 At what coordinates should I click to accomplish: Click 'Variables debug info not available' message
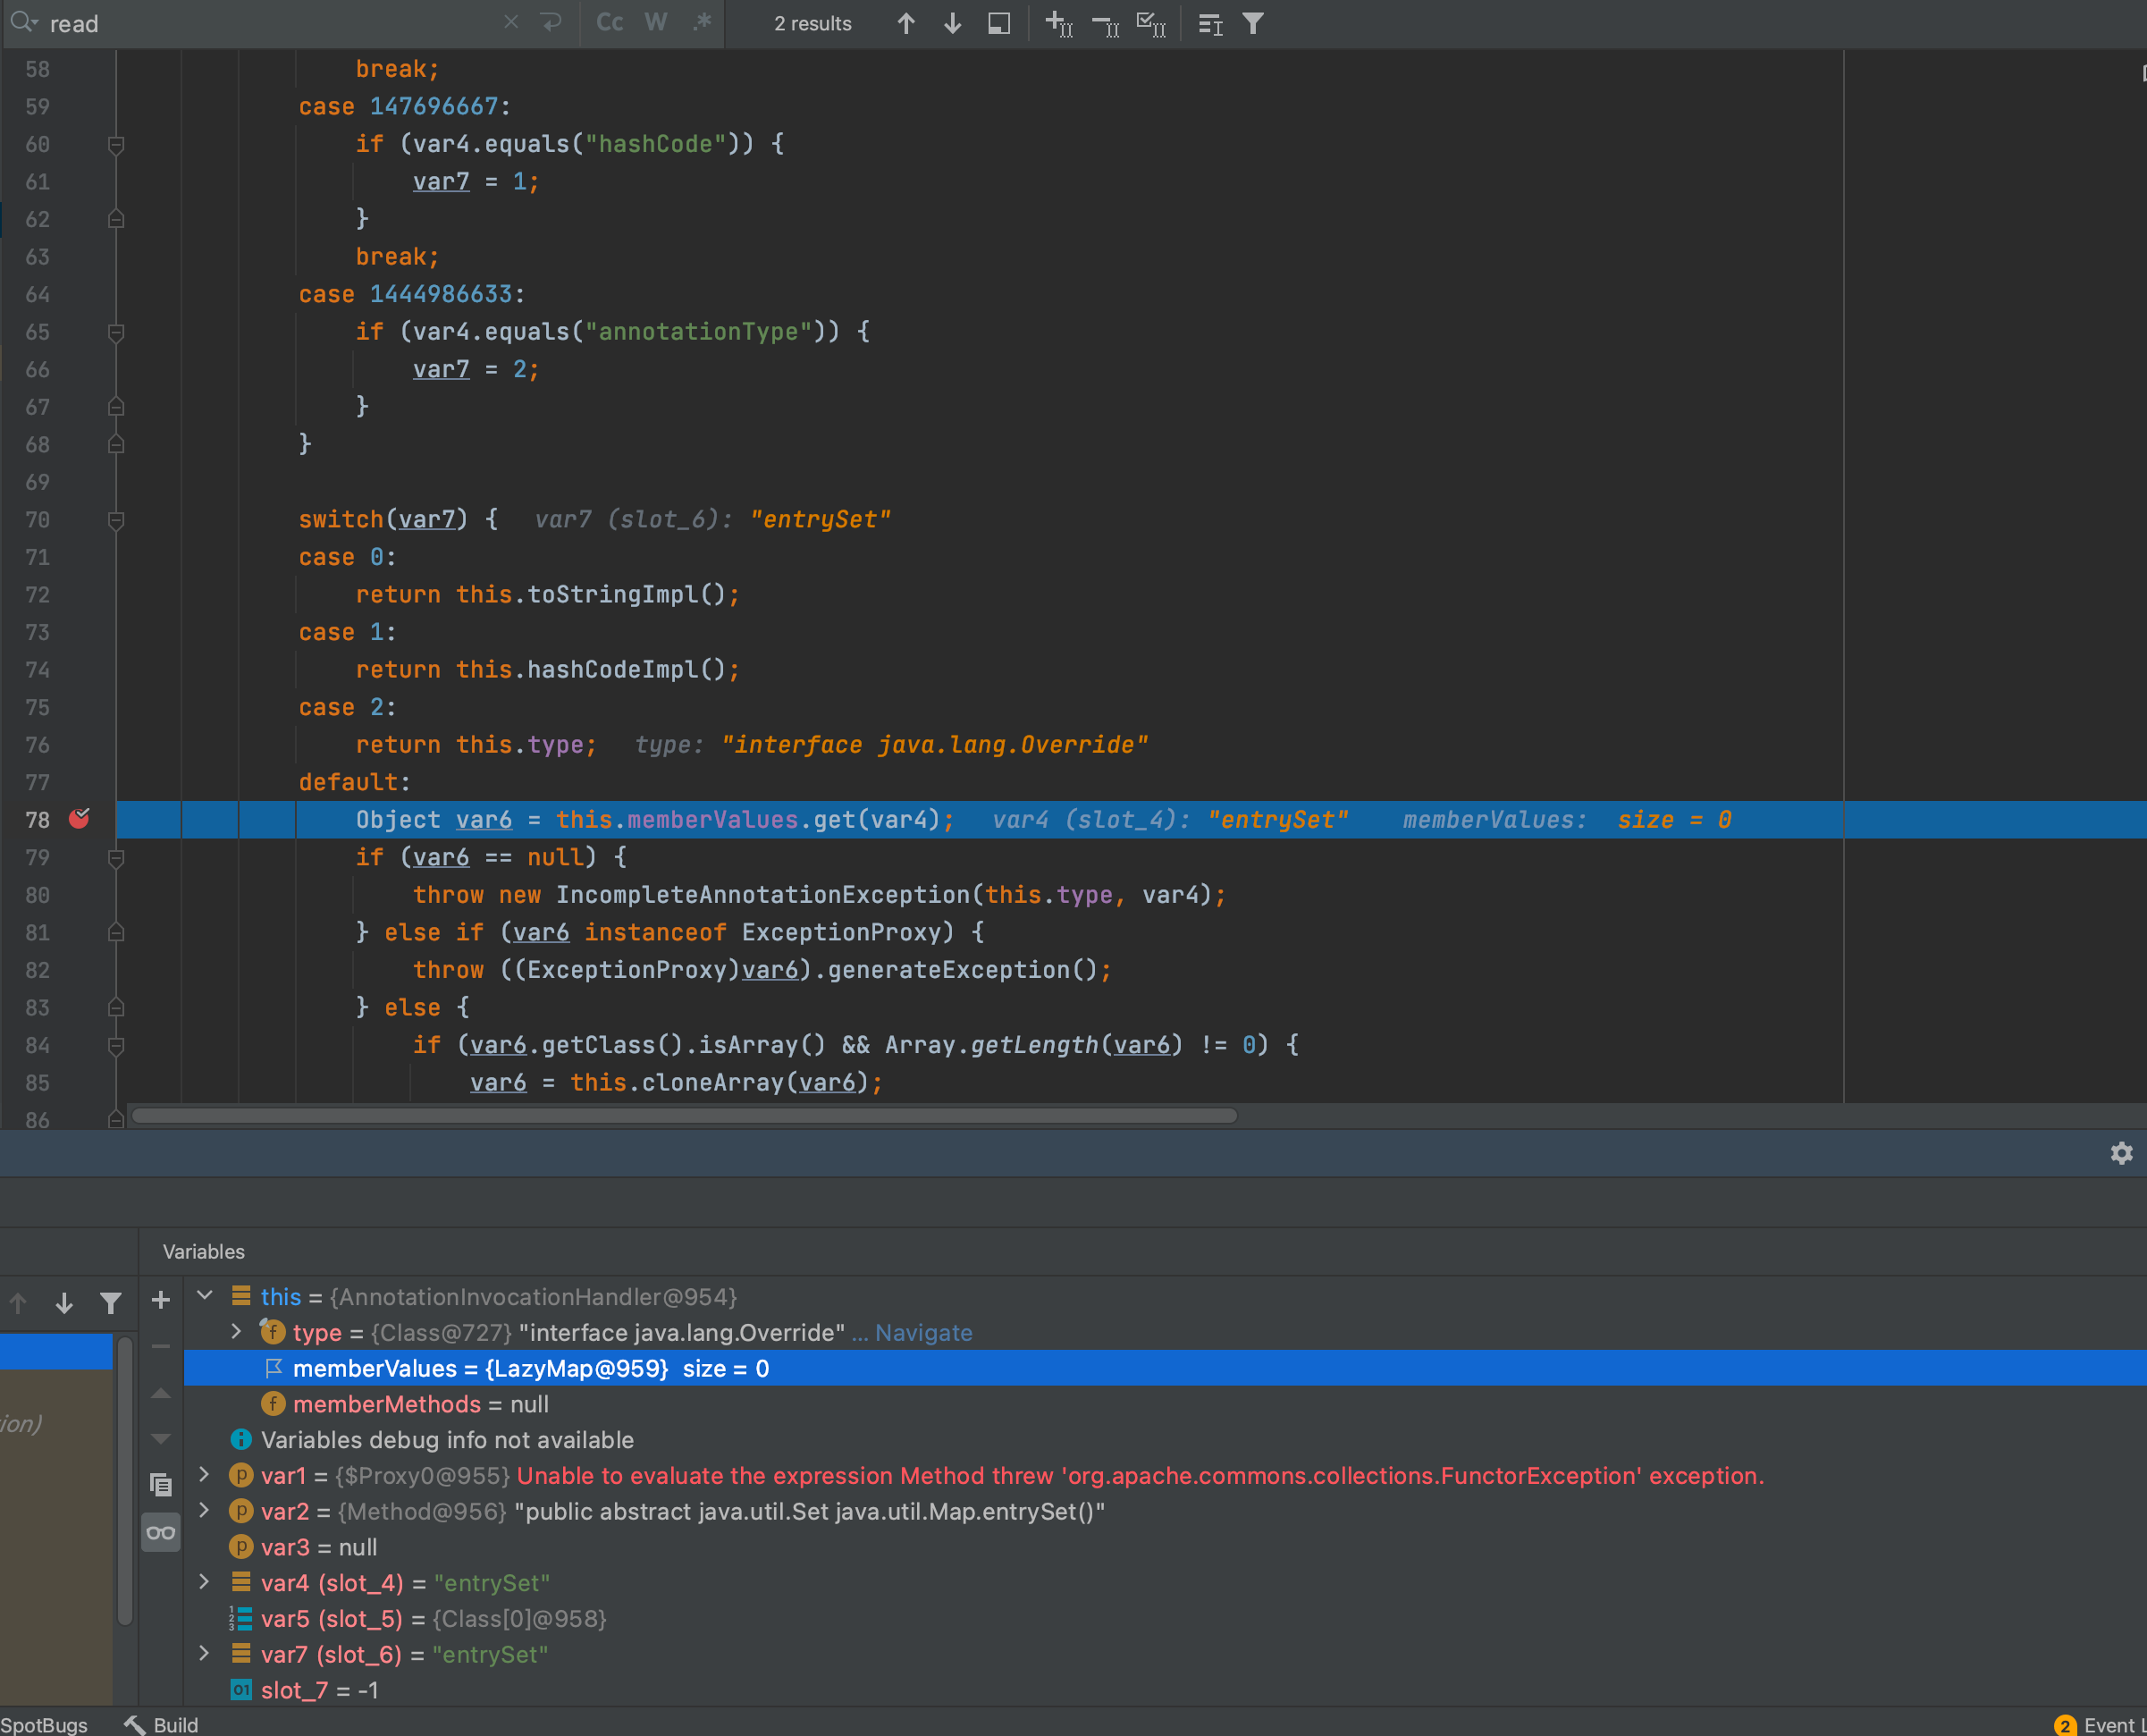(447, 1440)
